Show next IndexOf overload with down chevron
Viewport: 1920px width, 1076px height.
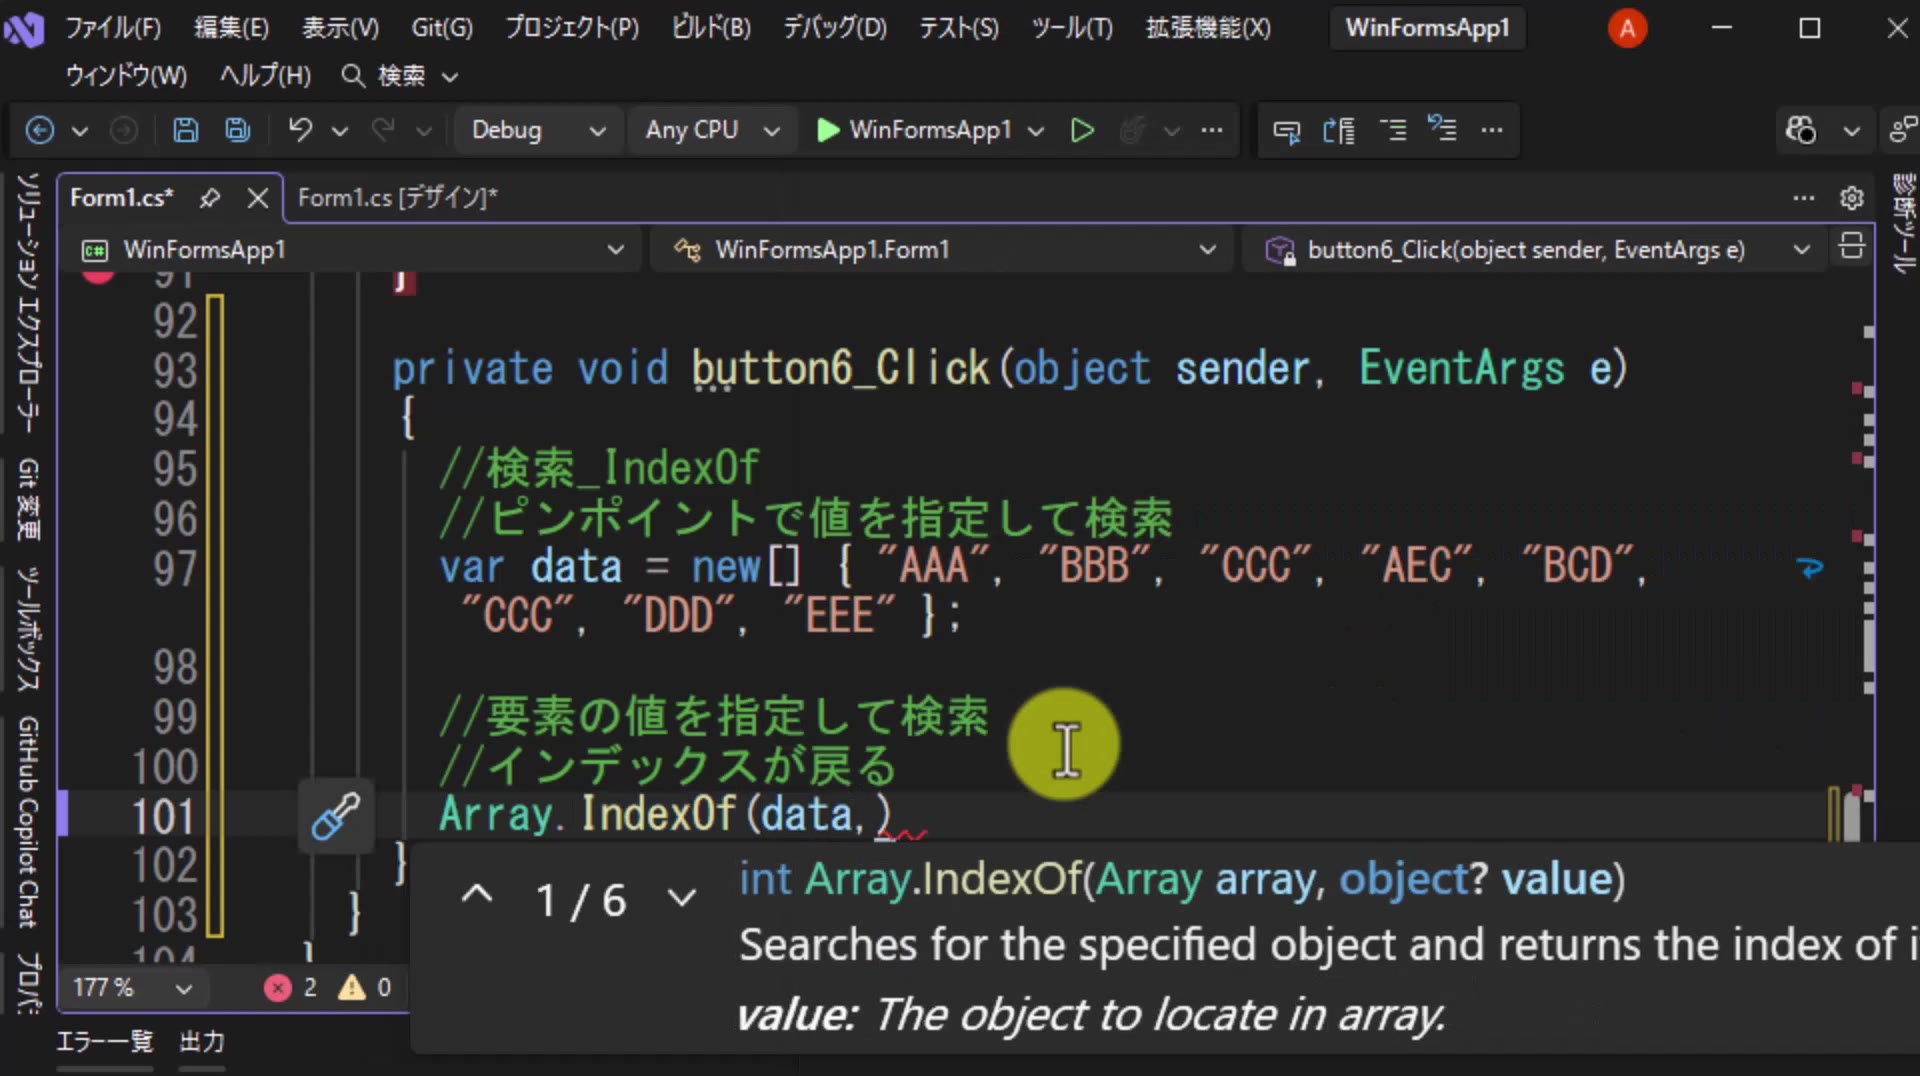pos(682,898)
